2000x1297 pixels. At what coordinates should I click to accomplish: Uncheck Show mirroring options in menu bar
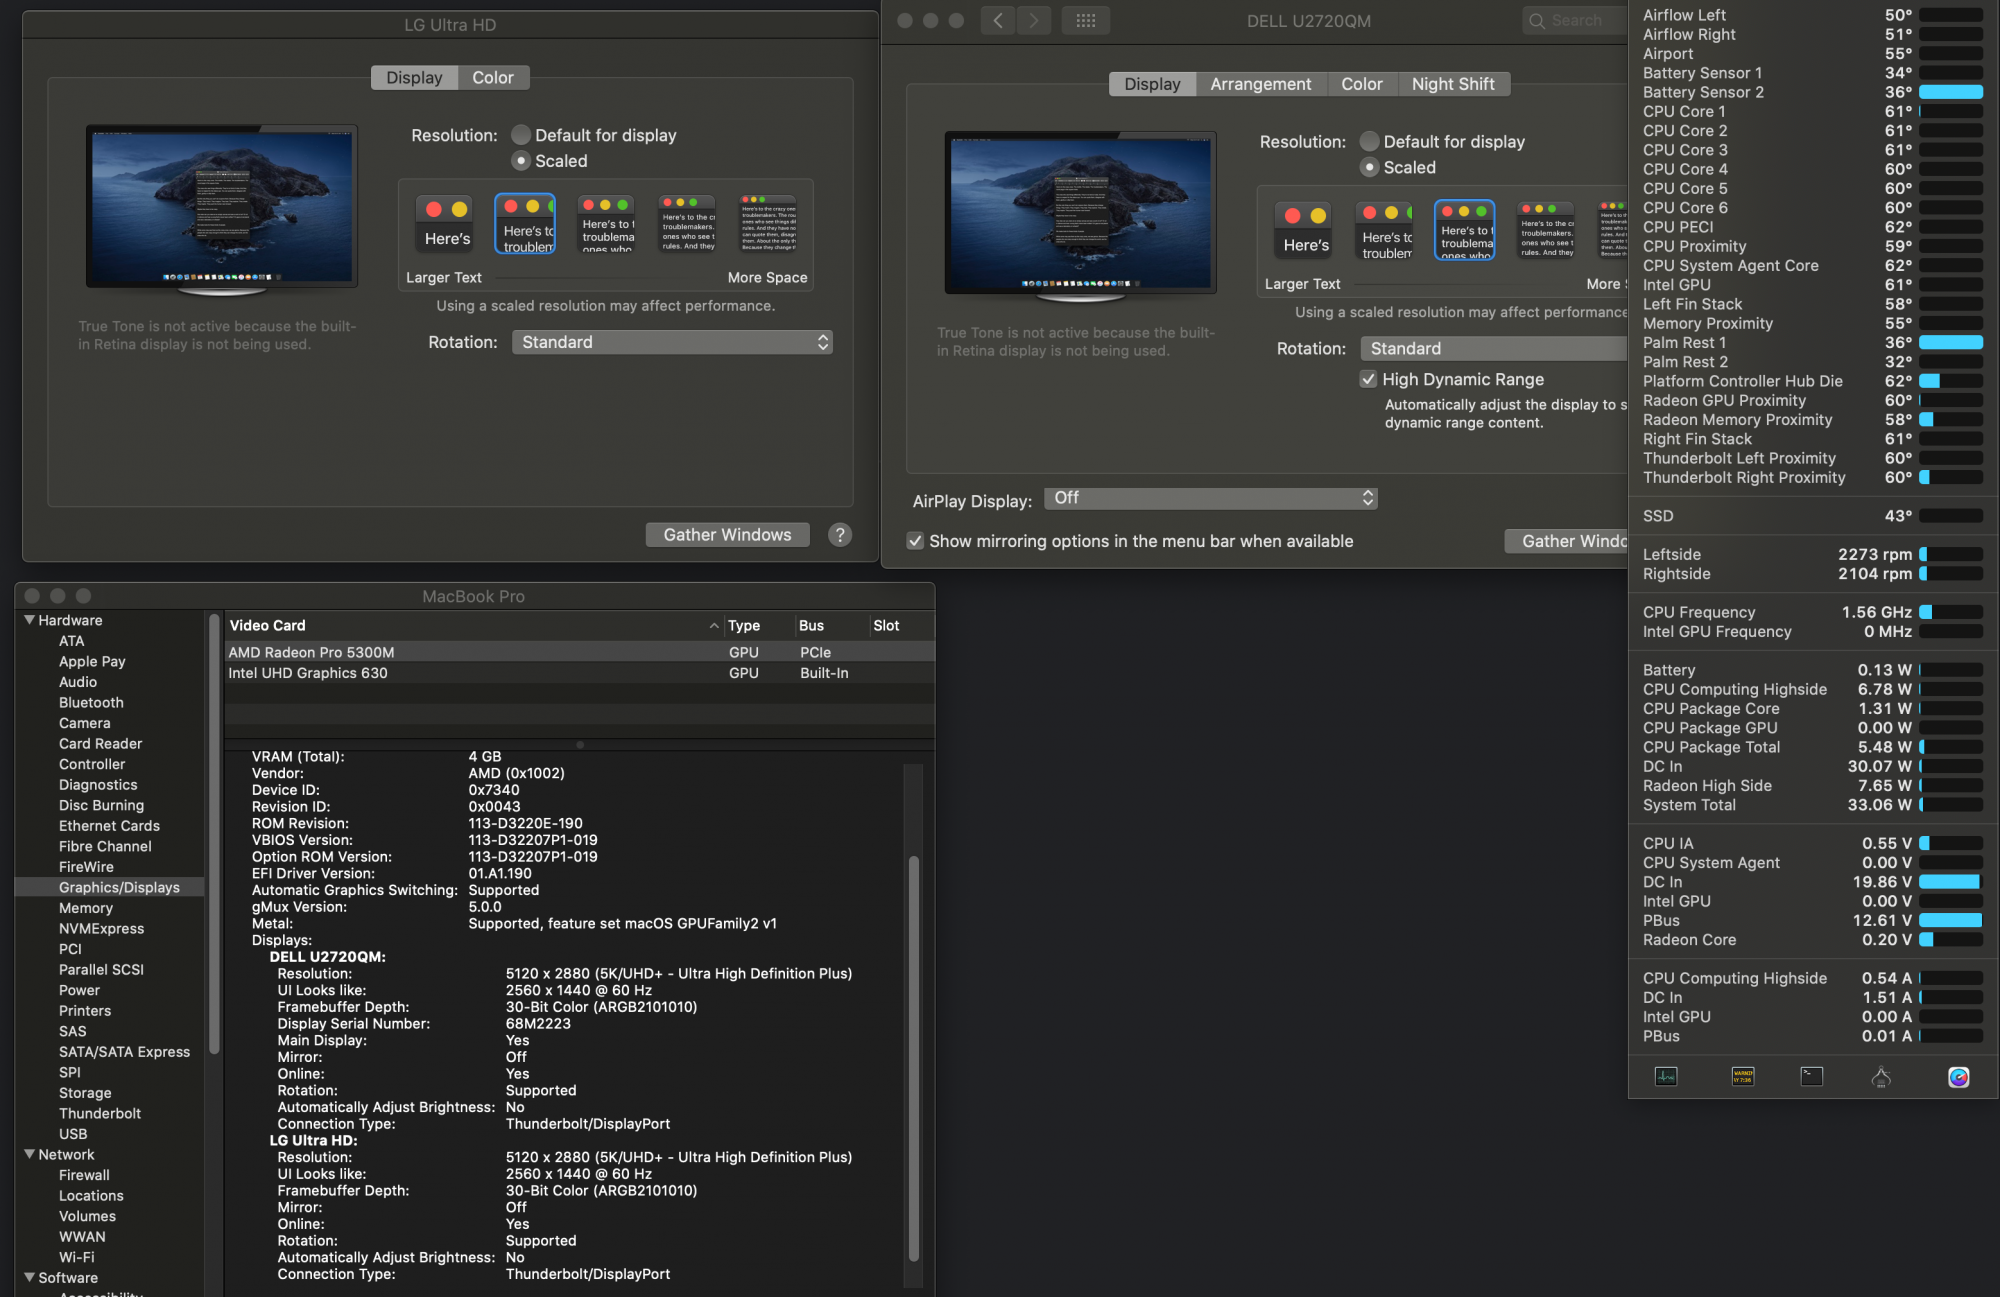tap(916, 541)
